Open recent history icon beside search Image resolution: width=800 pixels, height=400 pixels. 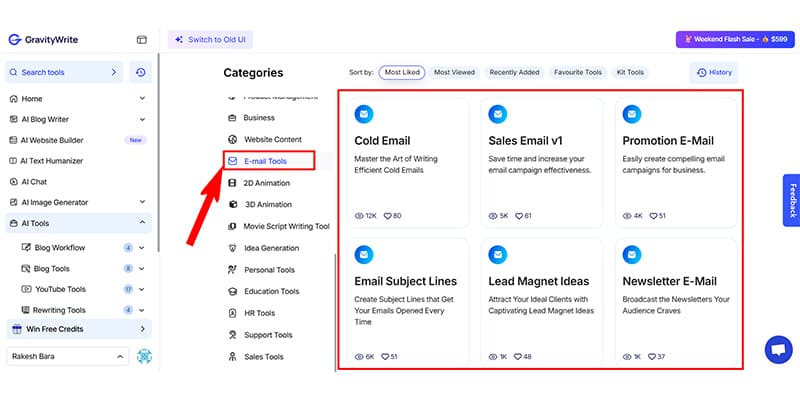pos(141,72)
